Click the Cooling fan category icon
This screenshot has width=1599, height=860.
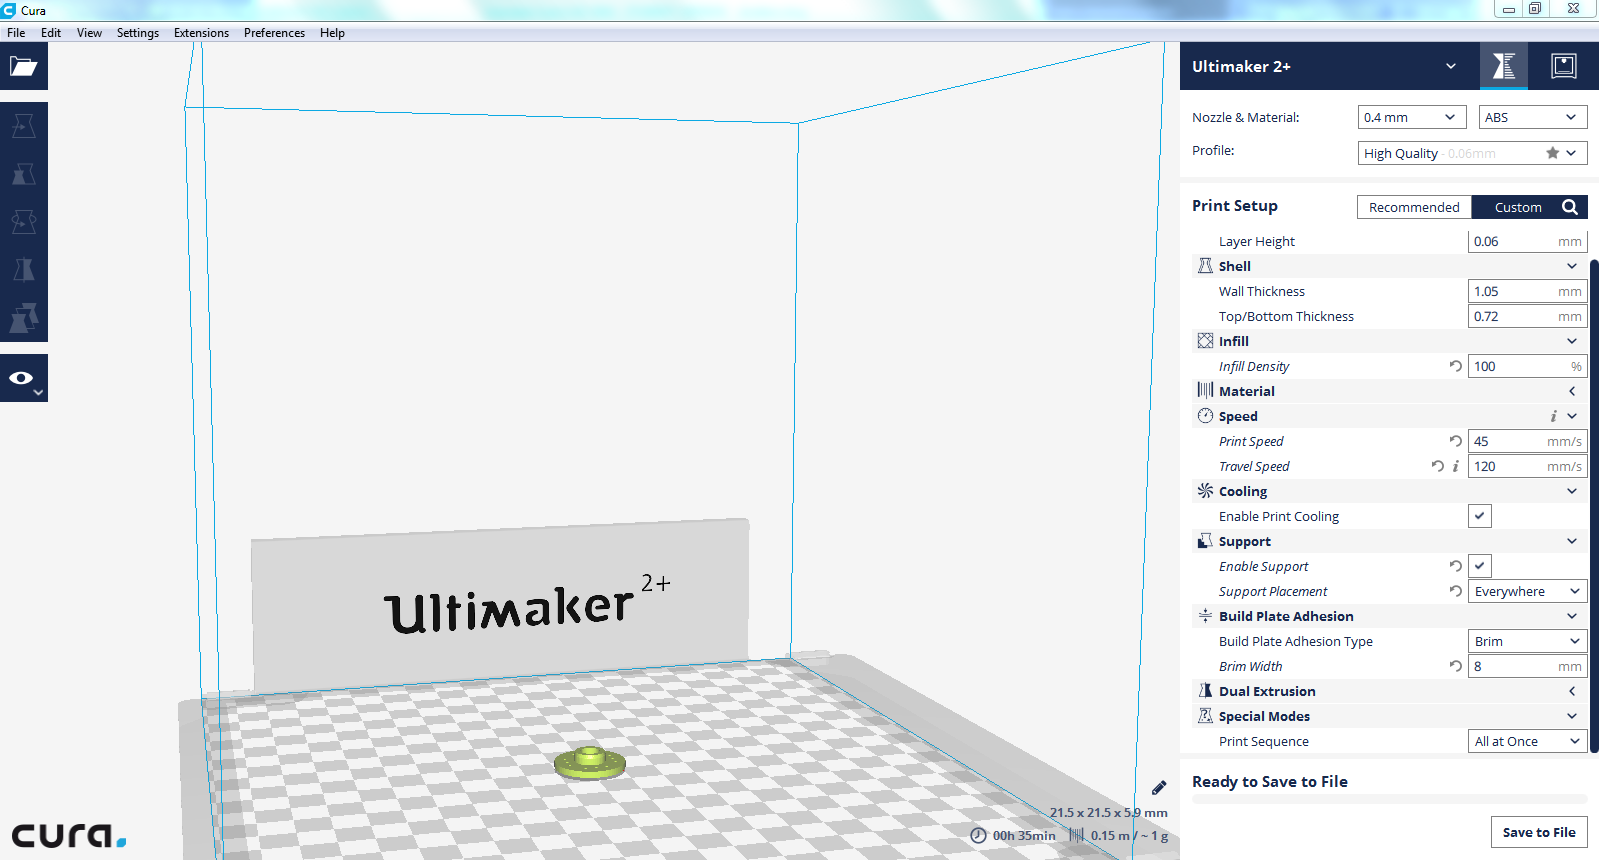(1205, 491)
